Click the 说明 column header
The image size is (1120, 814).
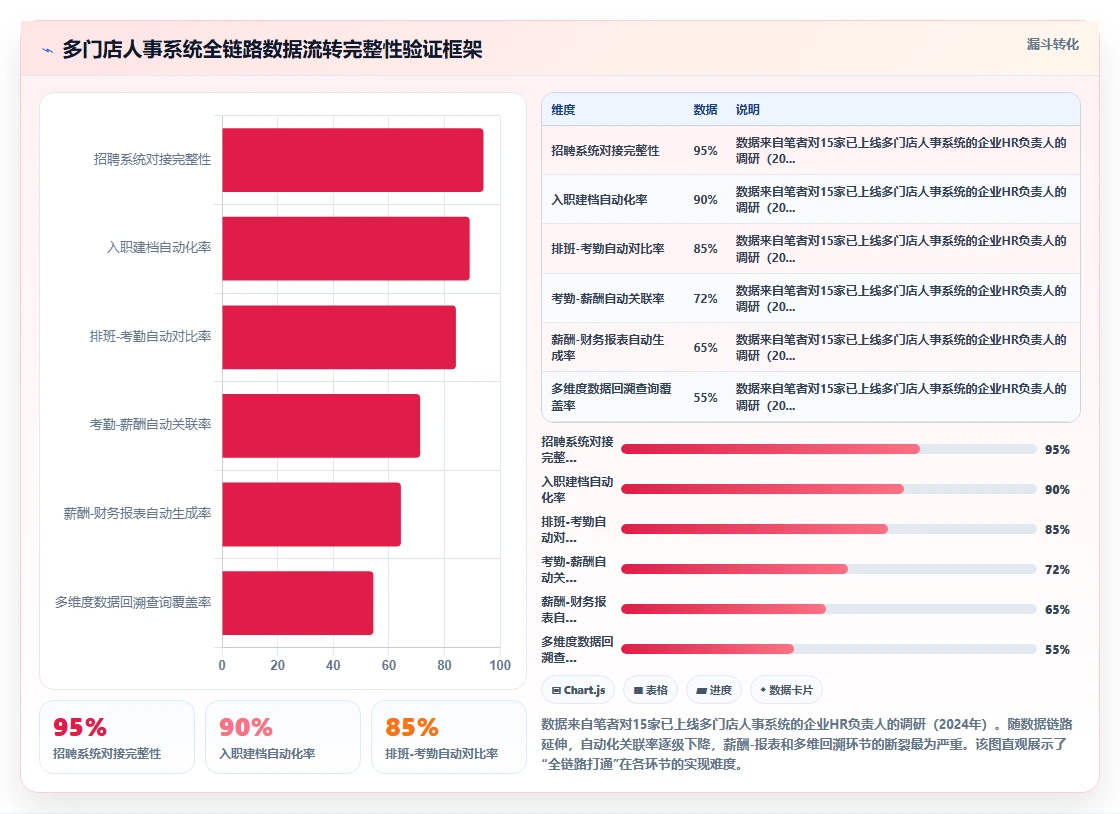click(x=747, y=109)
